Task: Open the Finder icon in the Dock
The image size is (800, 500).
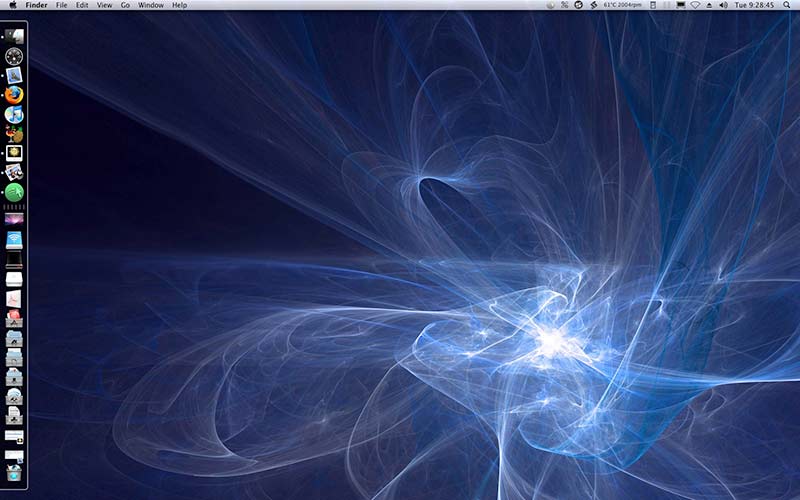Action: (x=14, y=36)
